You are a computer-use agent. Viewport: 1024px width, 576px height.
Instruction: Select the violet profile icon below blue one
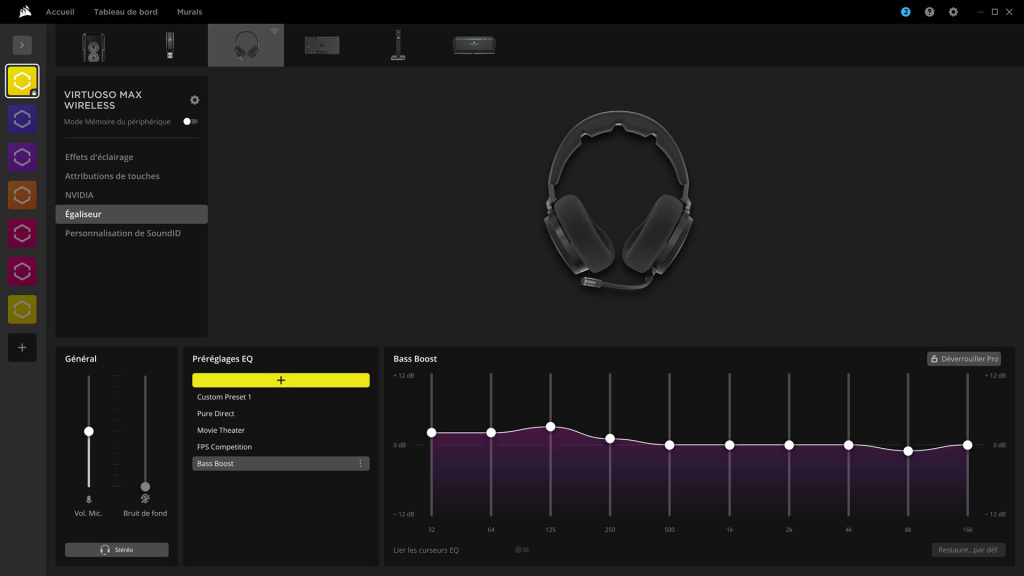point(22,157)
